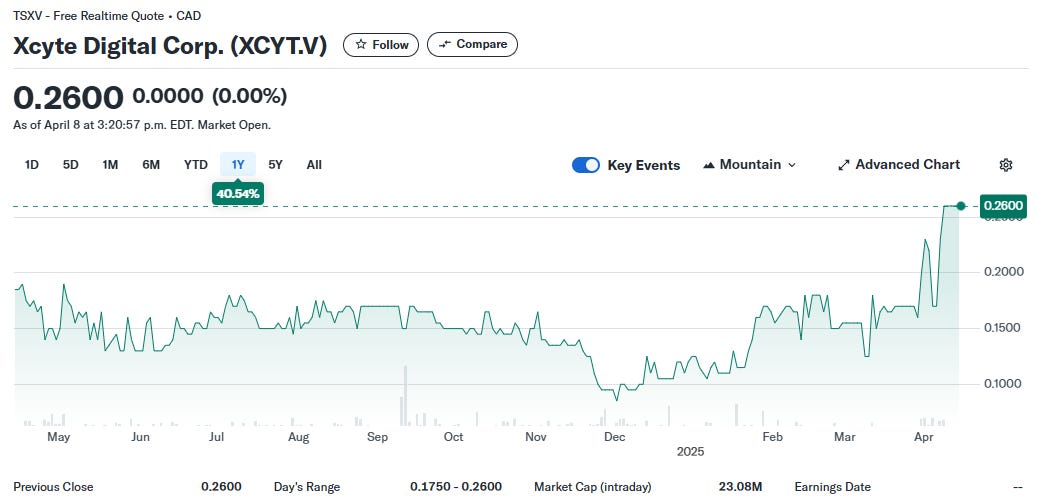
Task: Open chart settings gear icon
Action: tap(1006, 165)
